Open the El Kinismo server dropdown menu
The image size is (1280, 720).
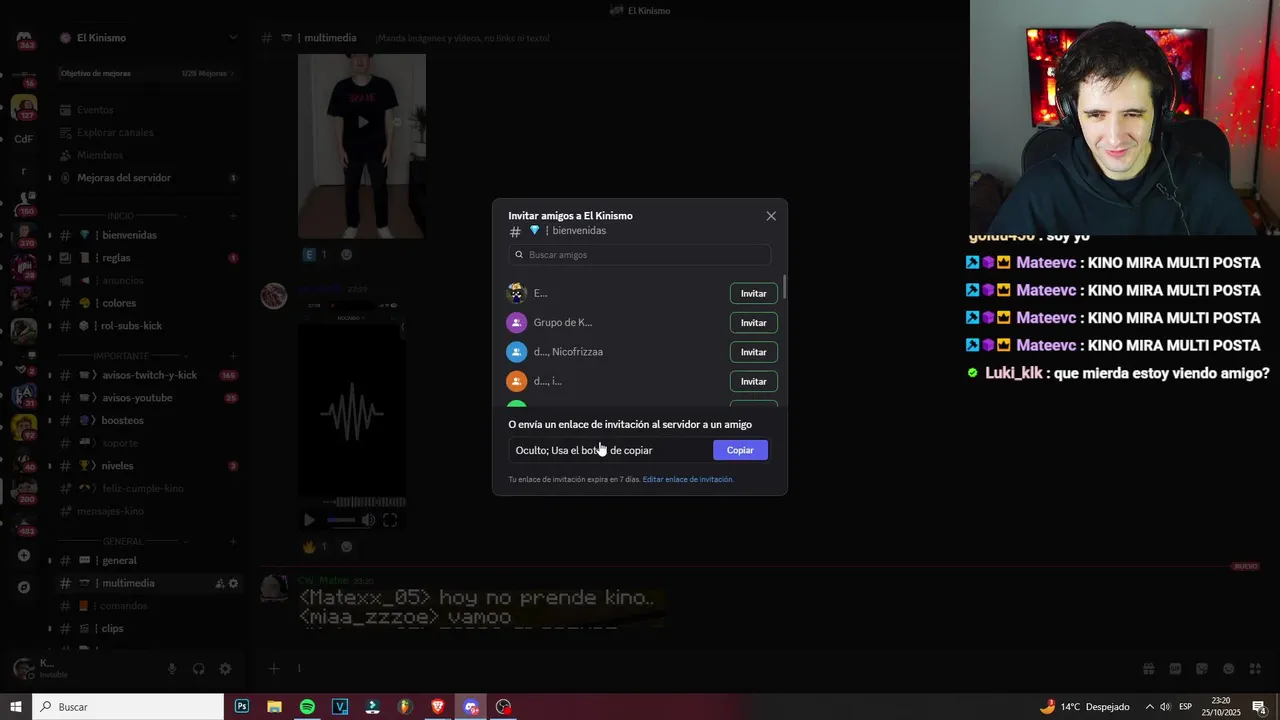[233, 38]
